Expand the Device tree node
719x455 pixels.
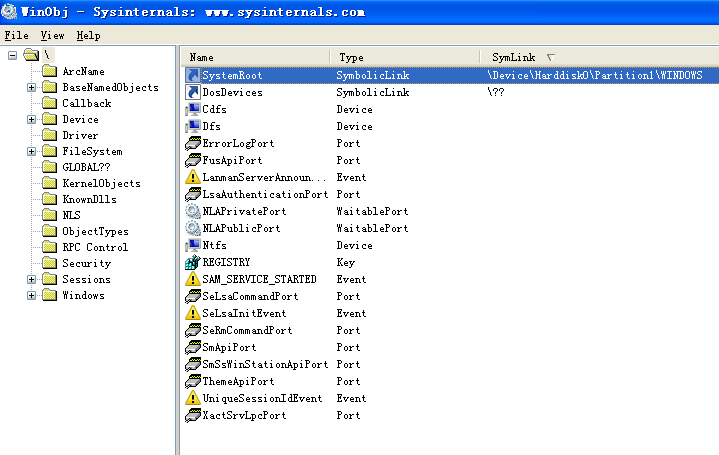pos(31,119)
